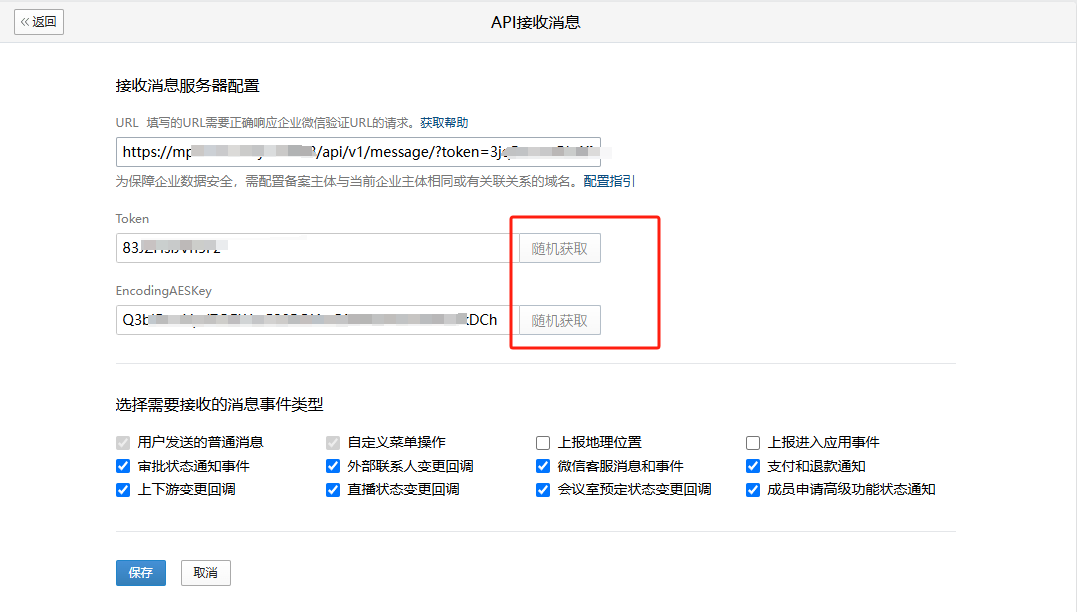
Task: Uncheck 直播状态变更回调
Action: [x=333, y=490]
